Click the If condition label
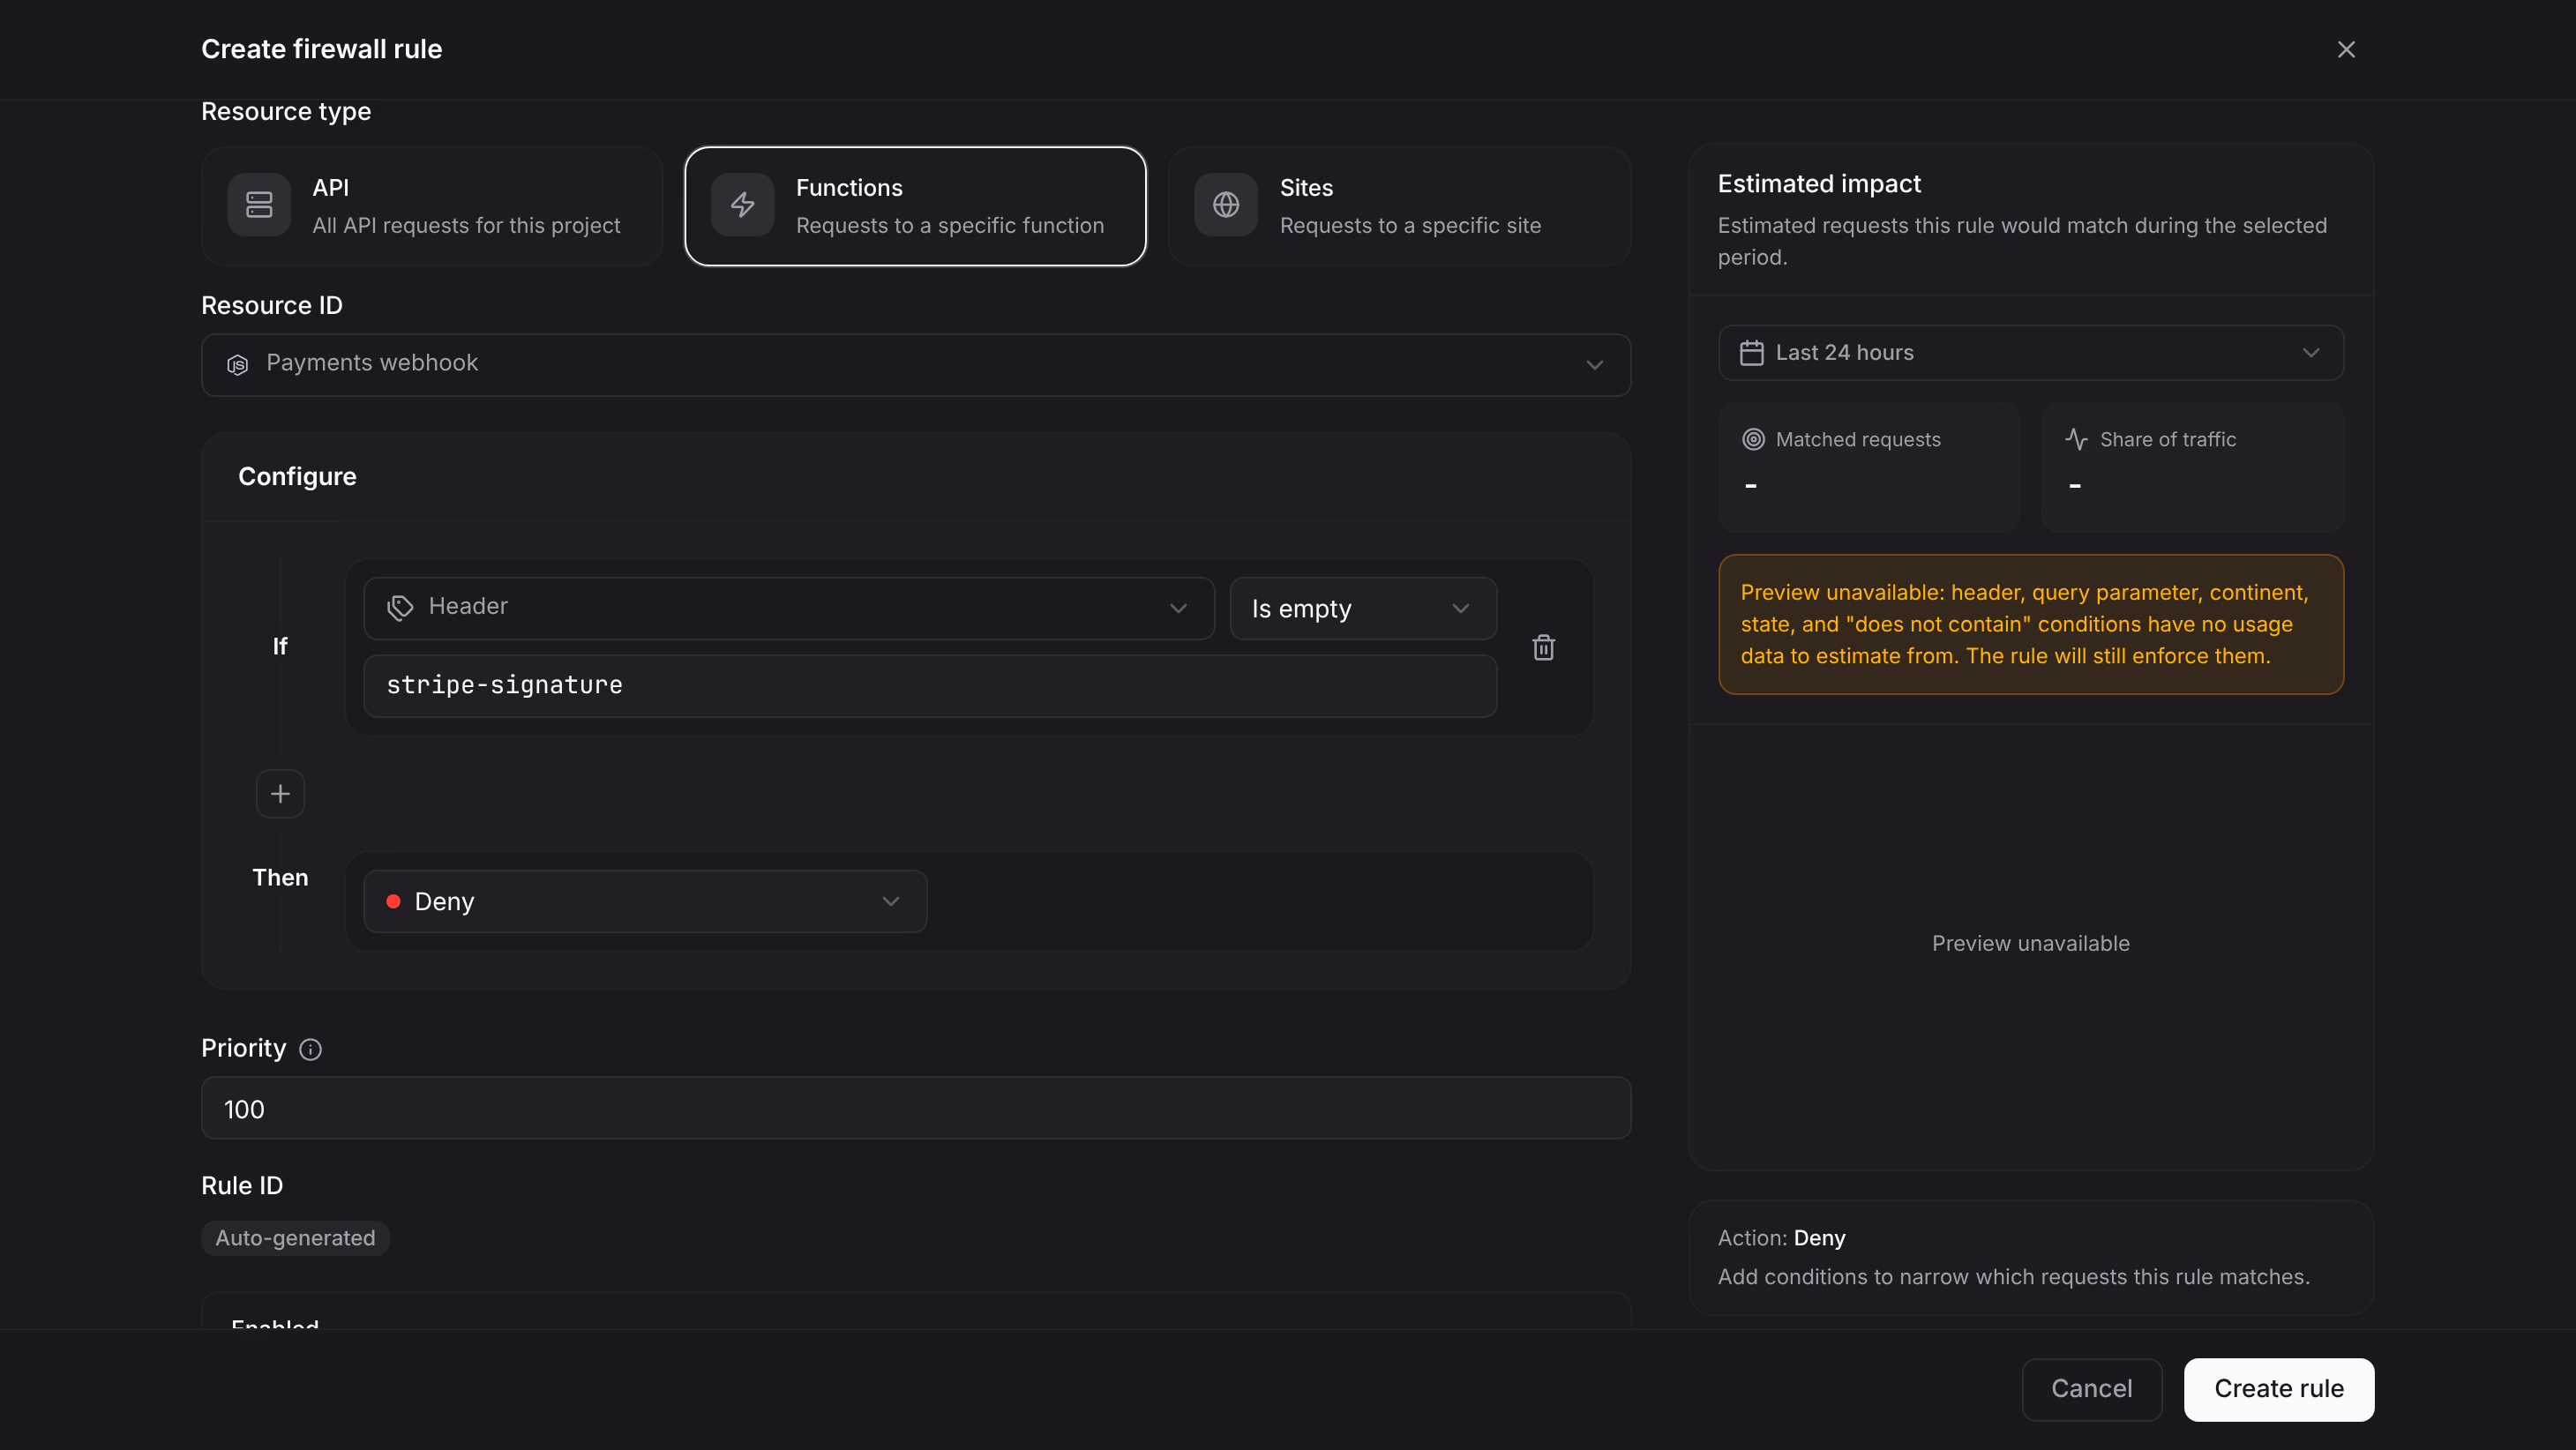This screenshot has width=2576, height=1450. (x=280, y=647)
